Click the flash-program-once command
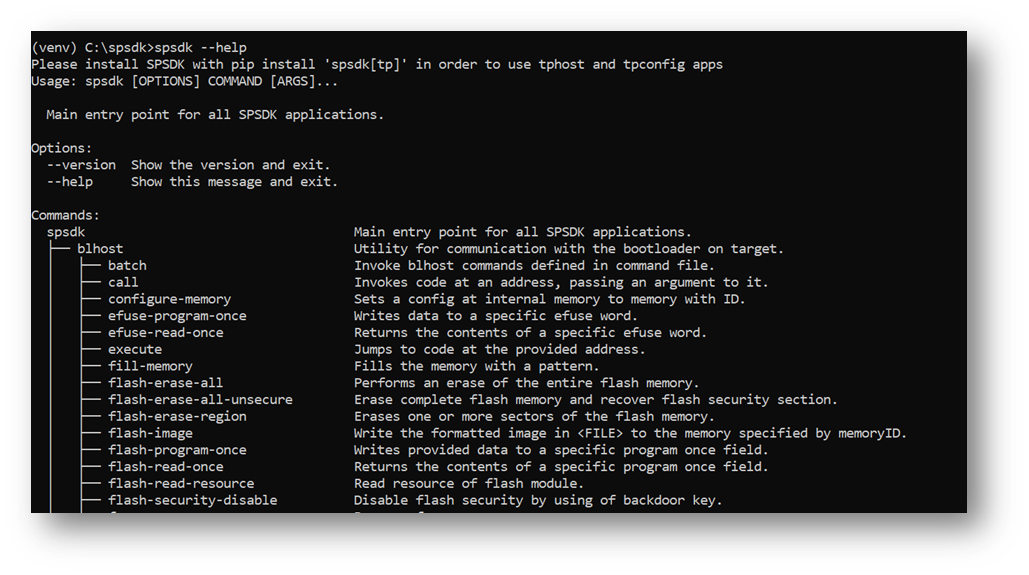 coord(177,450)
